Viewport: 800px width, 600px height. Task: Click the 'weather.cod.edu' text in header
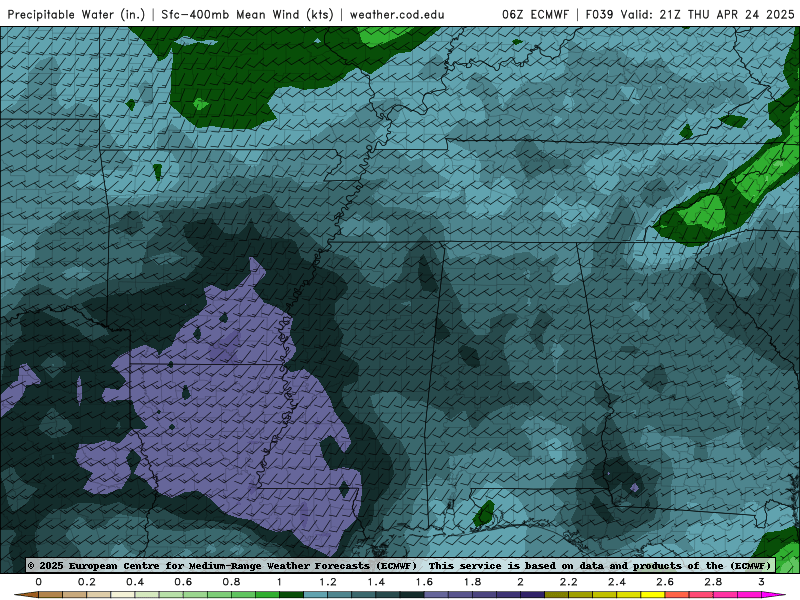pyautogui.click(x=397, y=15)
